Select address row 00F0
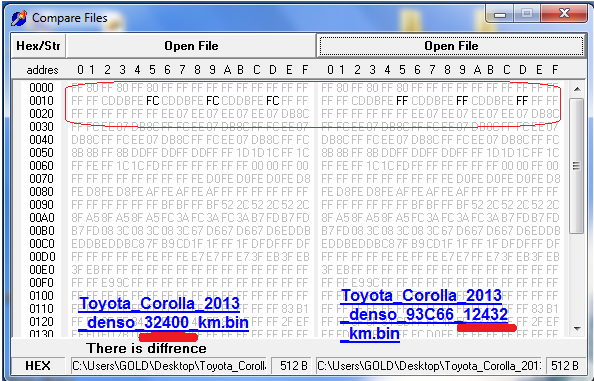The width and height of the screenshot is (594, 381). (42, 283)
